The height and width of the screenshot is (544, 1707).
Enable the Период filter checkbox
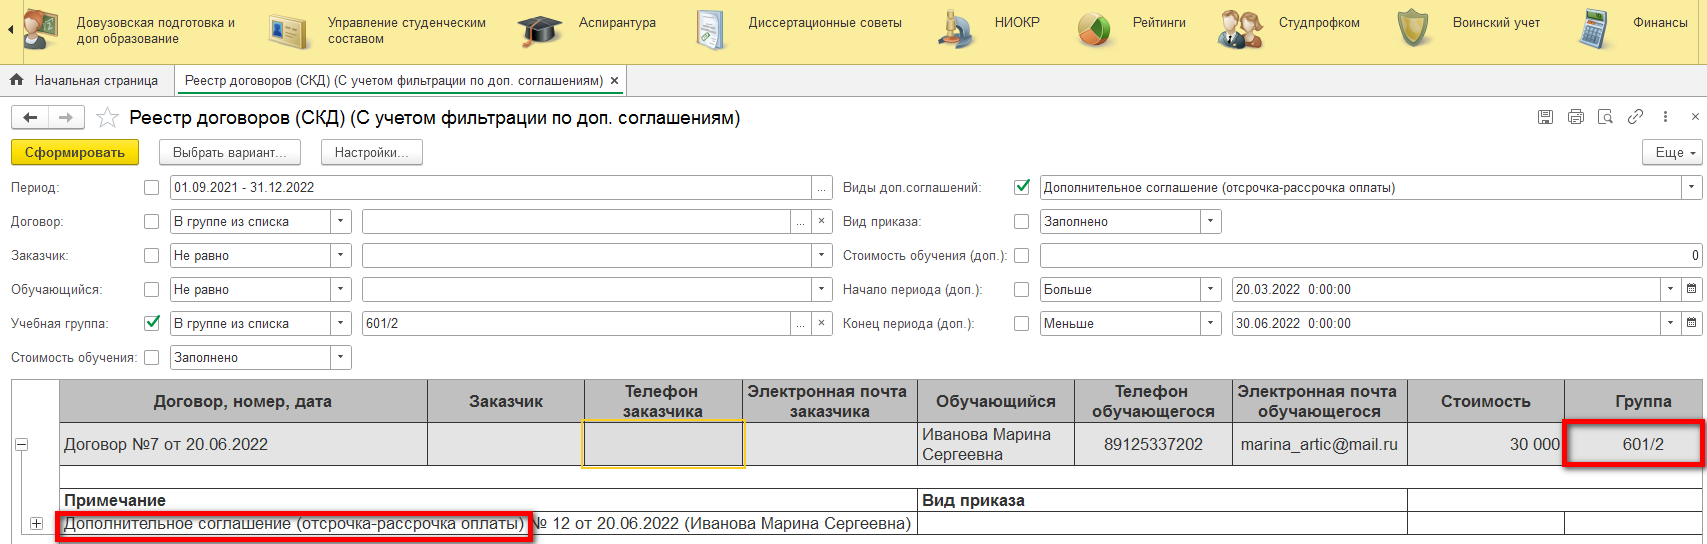tap(152, 187)
